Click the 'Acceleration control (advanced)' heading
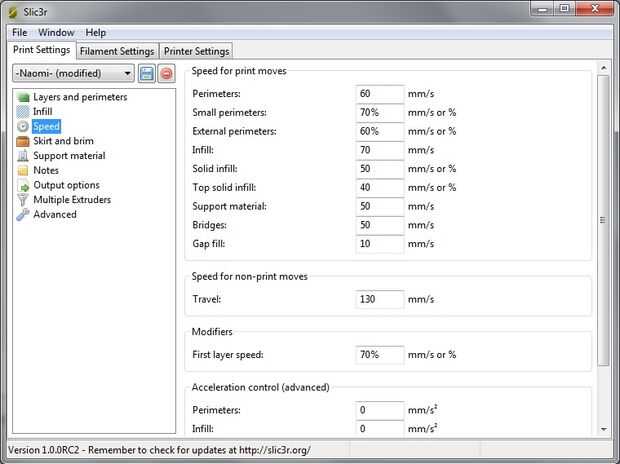Viewport: 620px width, 464px height. [x=261, y=387]
